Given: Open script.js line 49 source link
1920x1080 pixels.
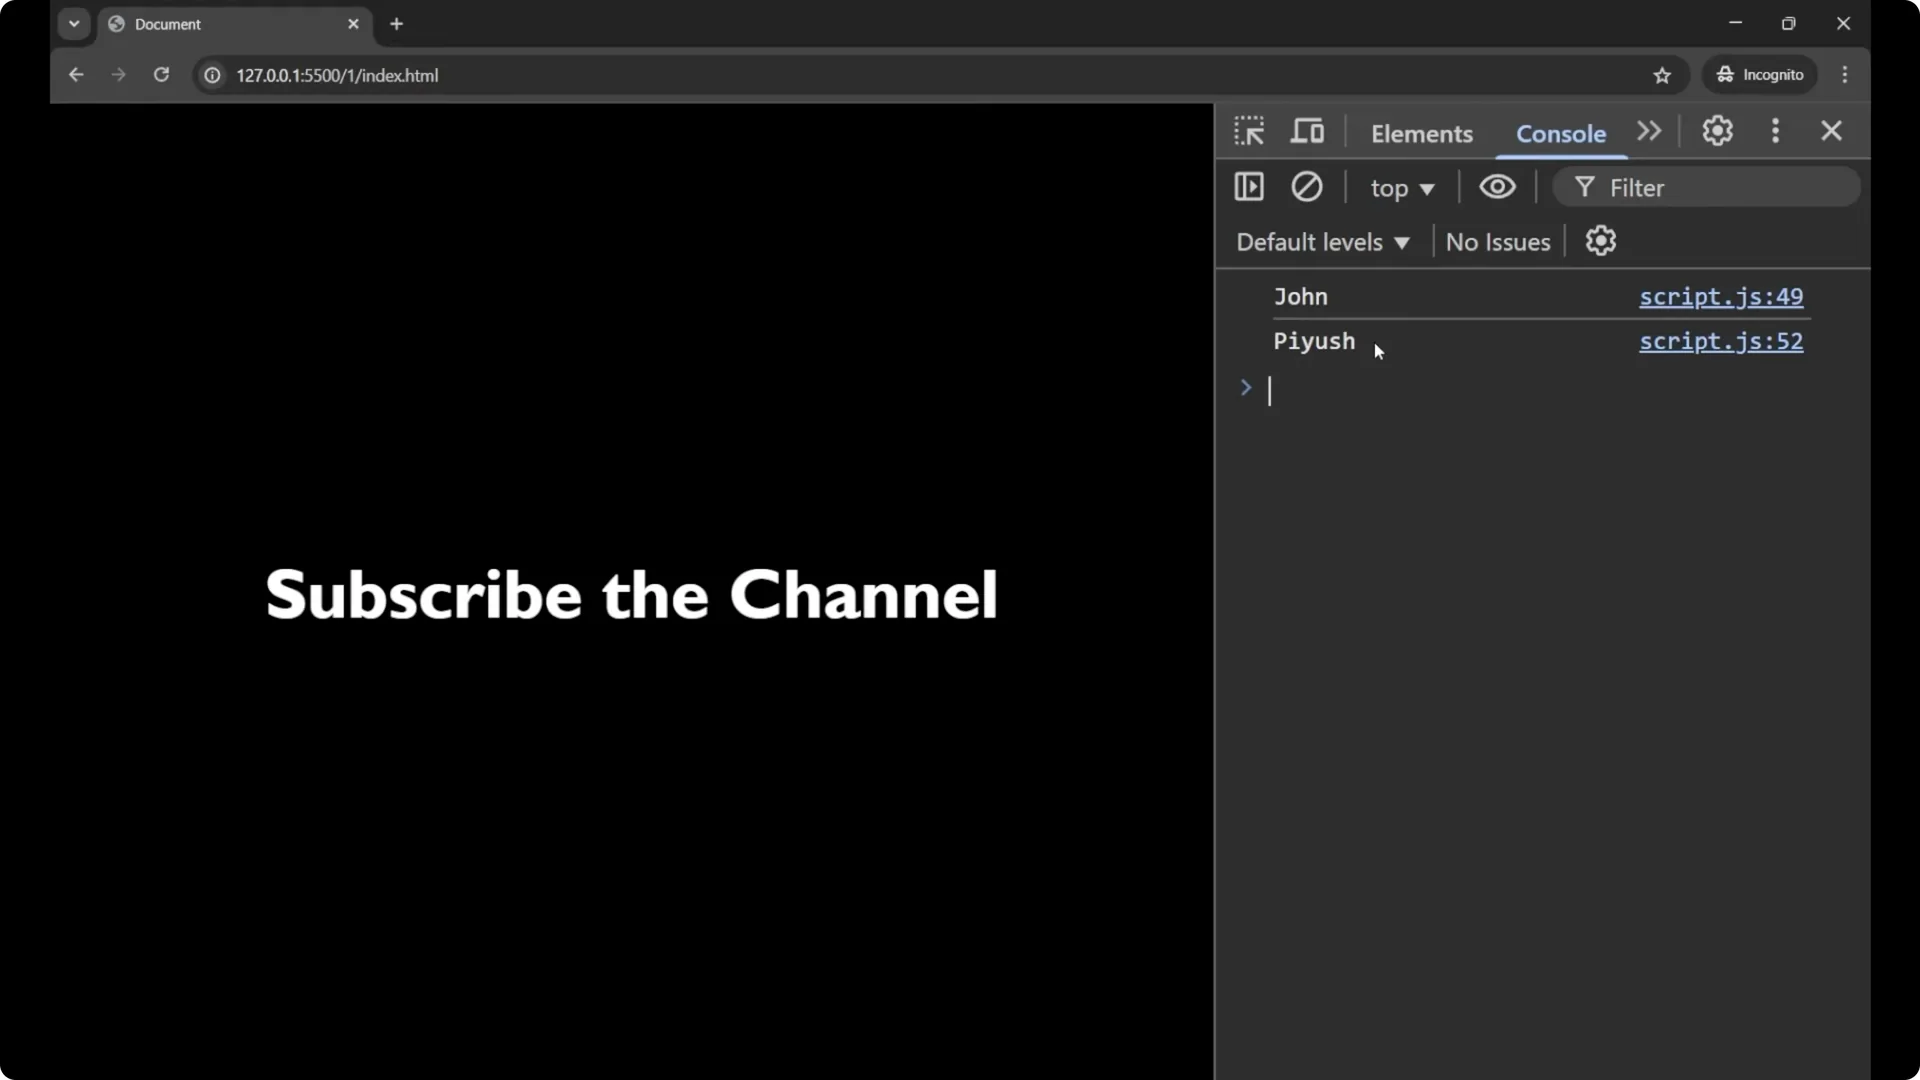Looking at the screenshot, I should click(x=1722, y=297).
